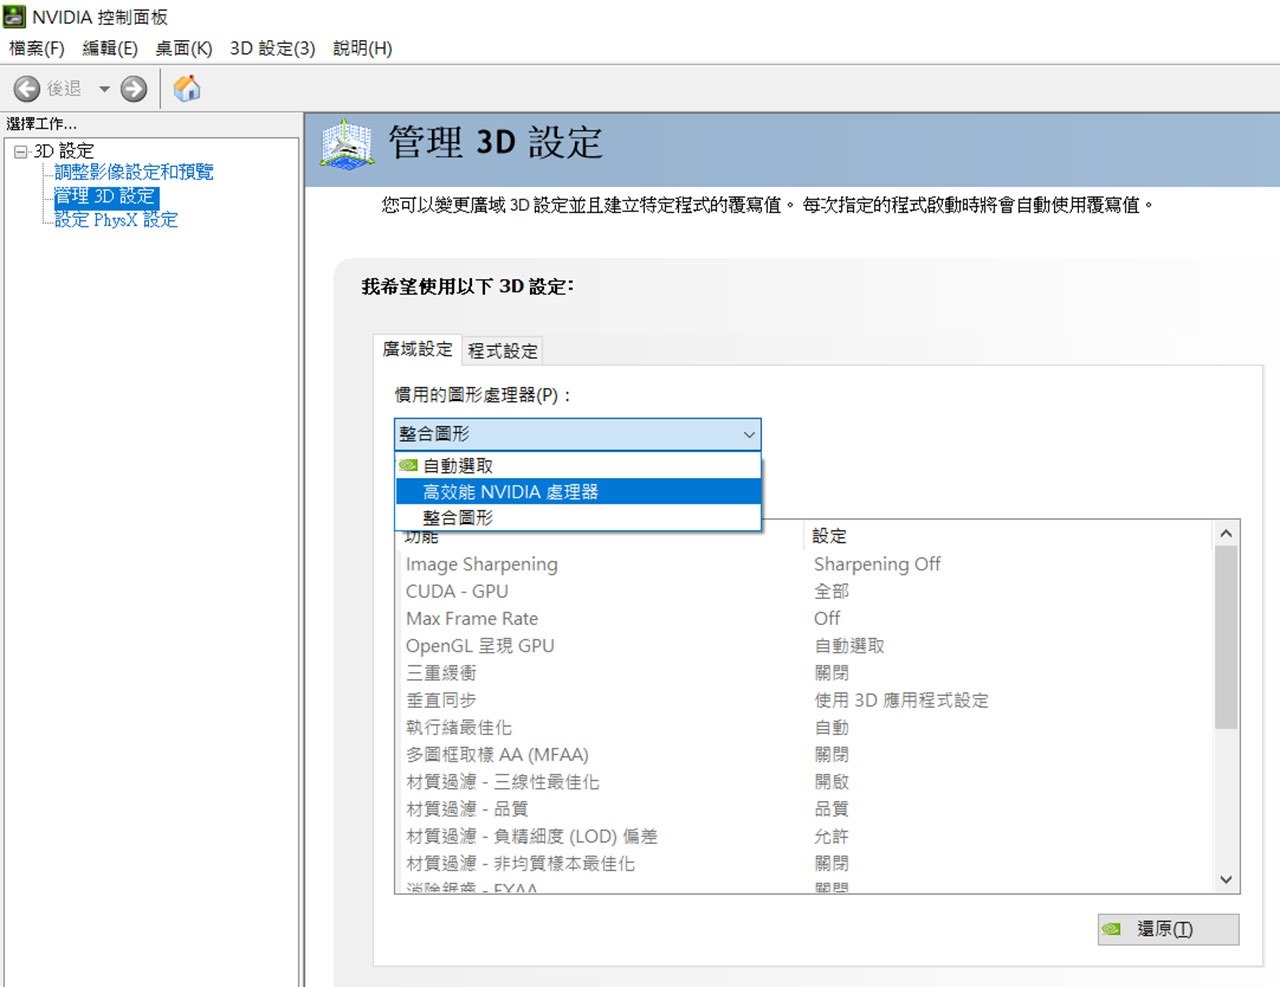Click the NVIDIA Control Panel title icon
1280x987 pixels.
pos(14,17)
